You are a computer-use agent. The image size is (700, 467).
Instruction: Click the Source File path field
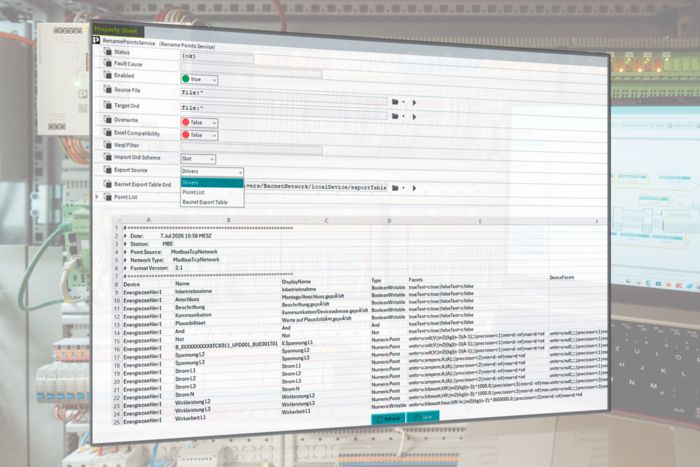[x=283, y=95]
